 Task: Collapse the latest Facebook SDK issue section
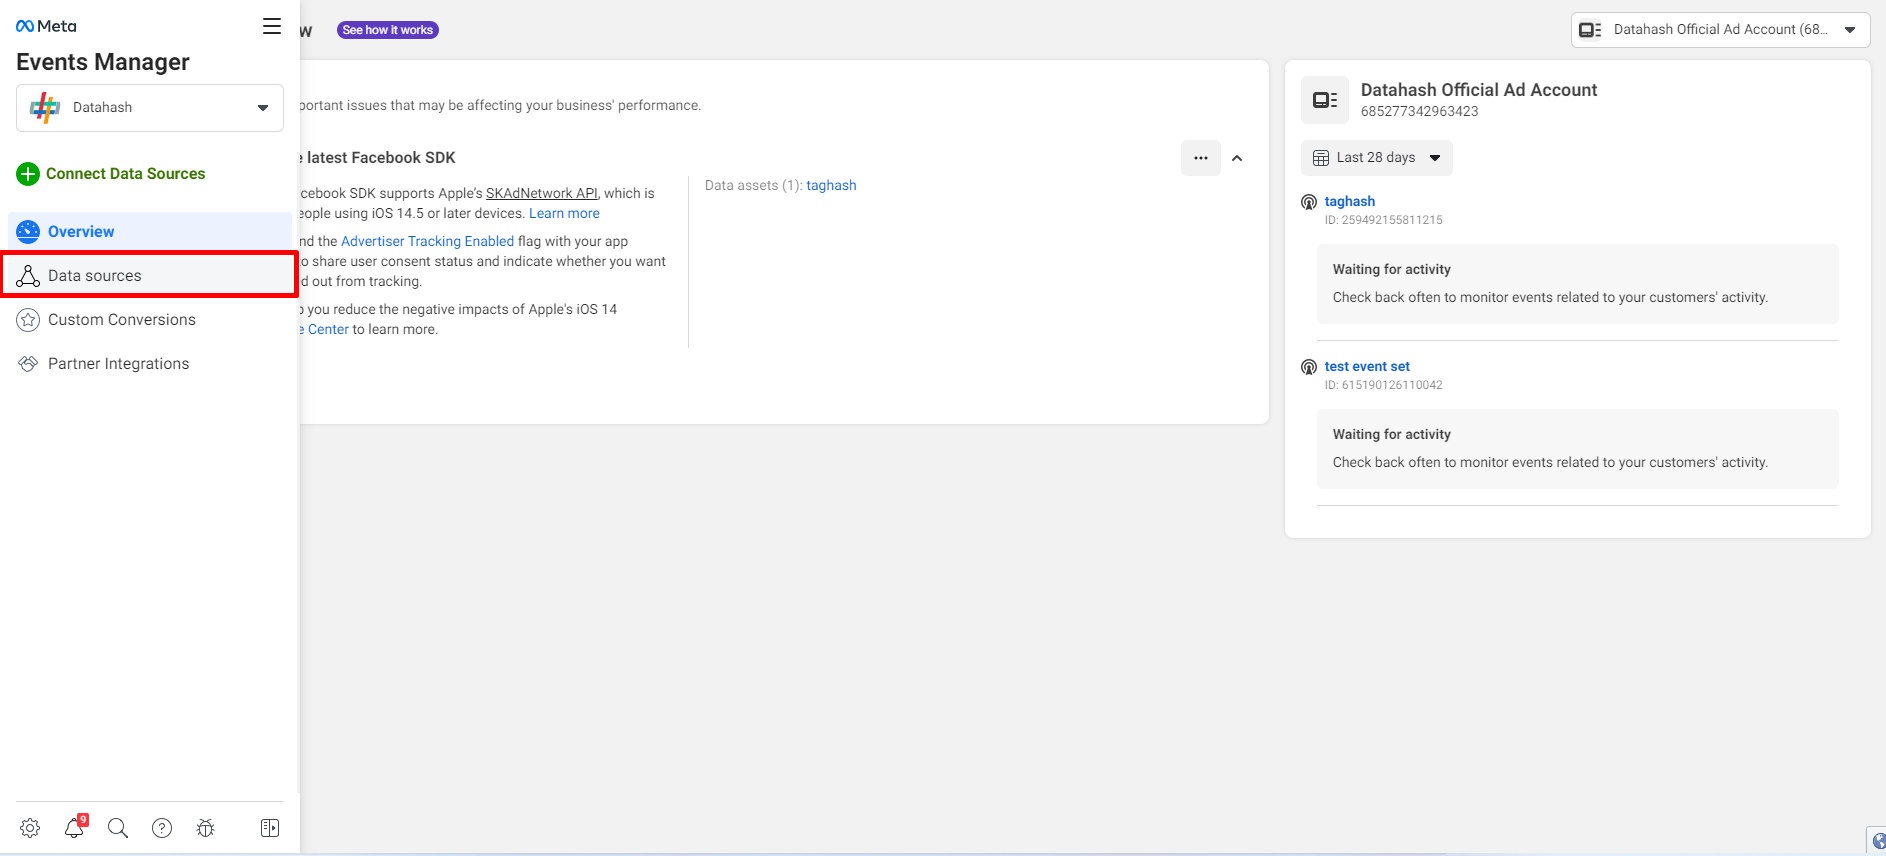(x=1237, y=158)
